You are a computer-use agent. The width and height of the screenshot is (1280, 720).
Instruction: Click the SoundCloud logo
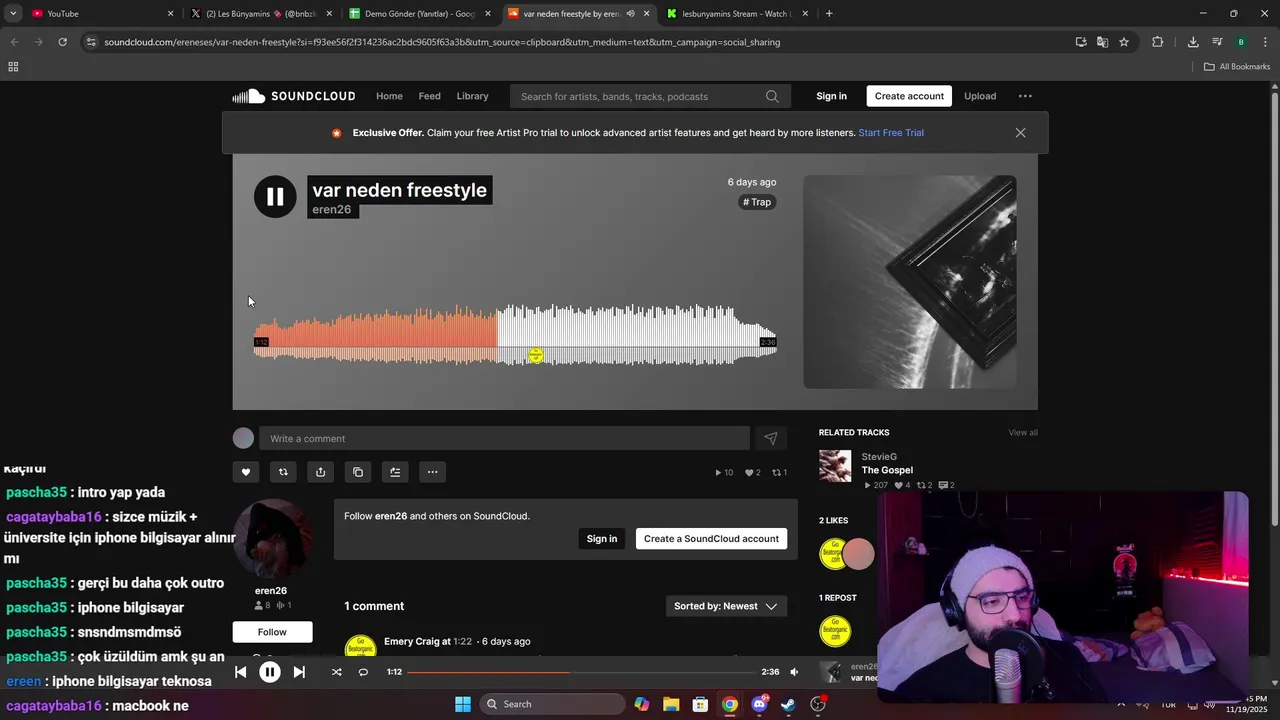point(294,96)
